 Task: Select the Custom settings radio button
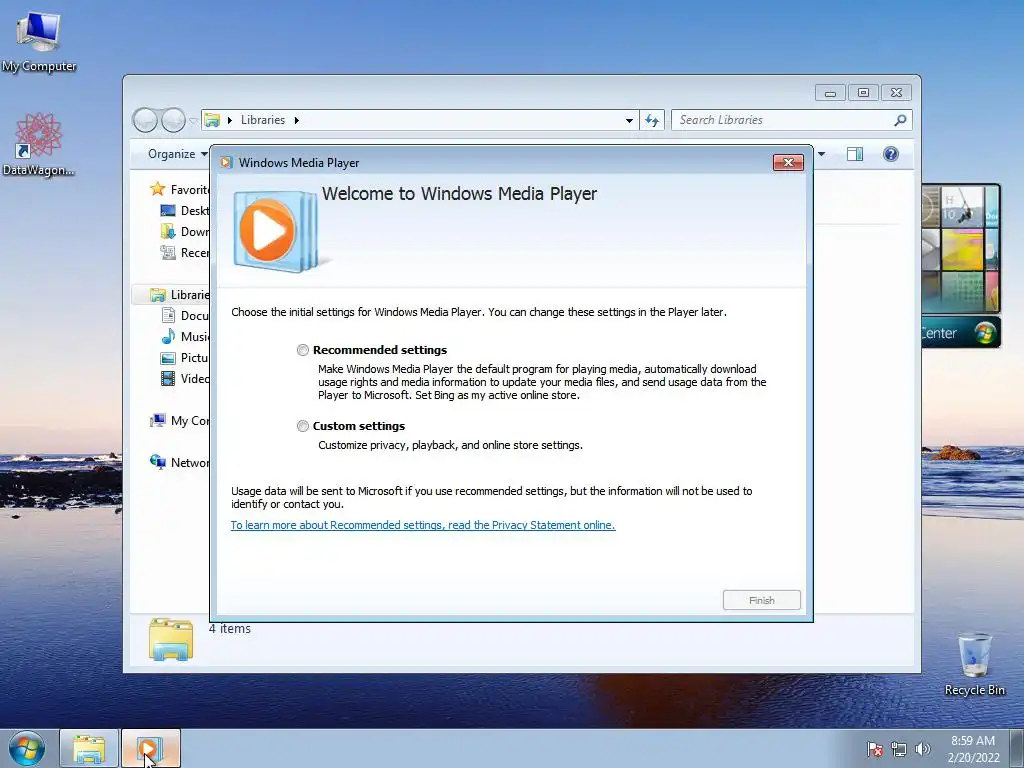(x=302, y=426)
